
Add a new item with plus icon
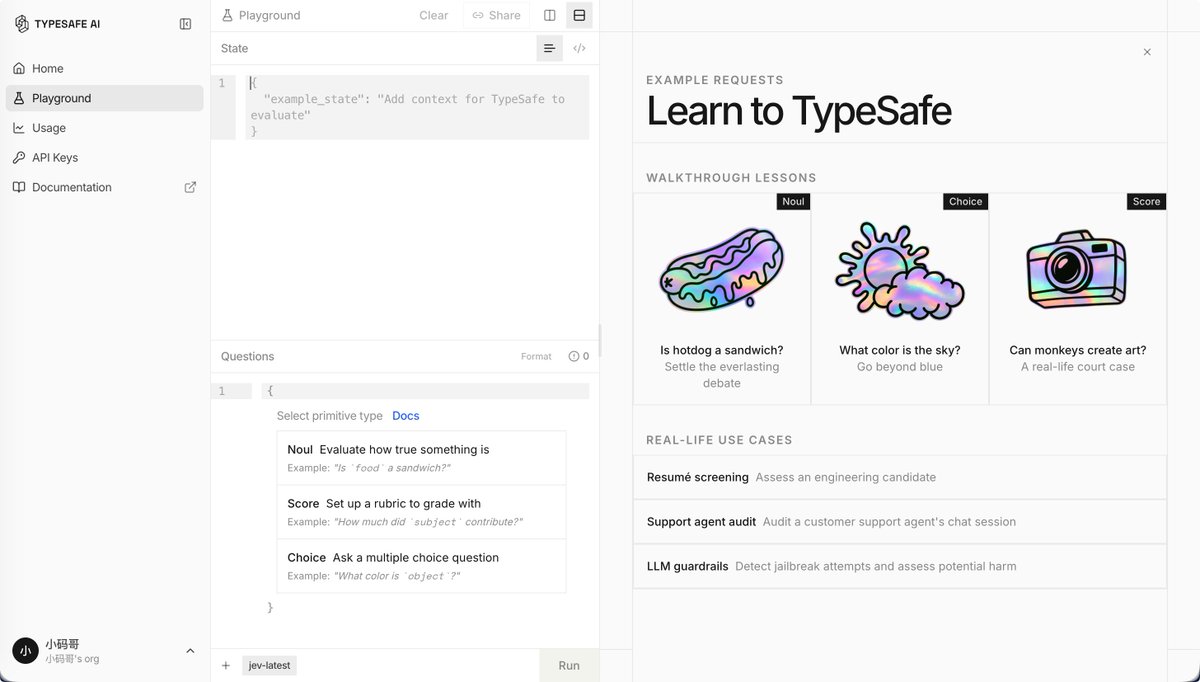pyautogui.click(x=226, y=665)
